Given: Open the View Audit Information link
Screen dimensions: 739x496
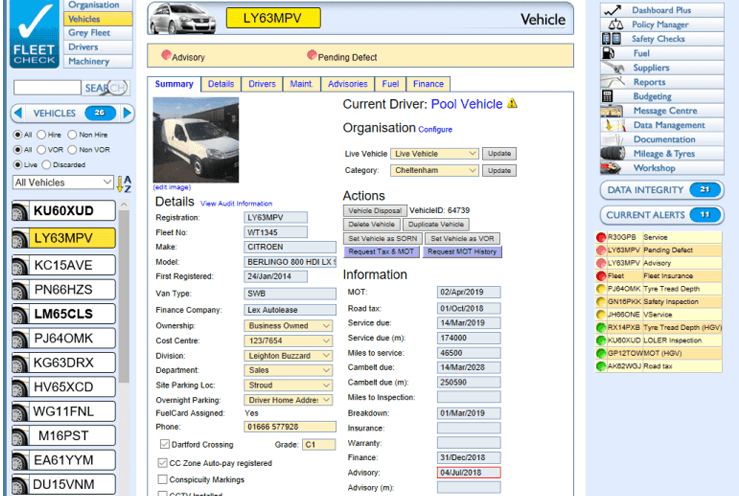Looking at the screenshot, I should [x=236, y=204].
